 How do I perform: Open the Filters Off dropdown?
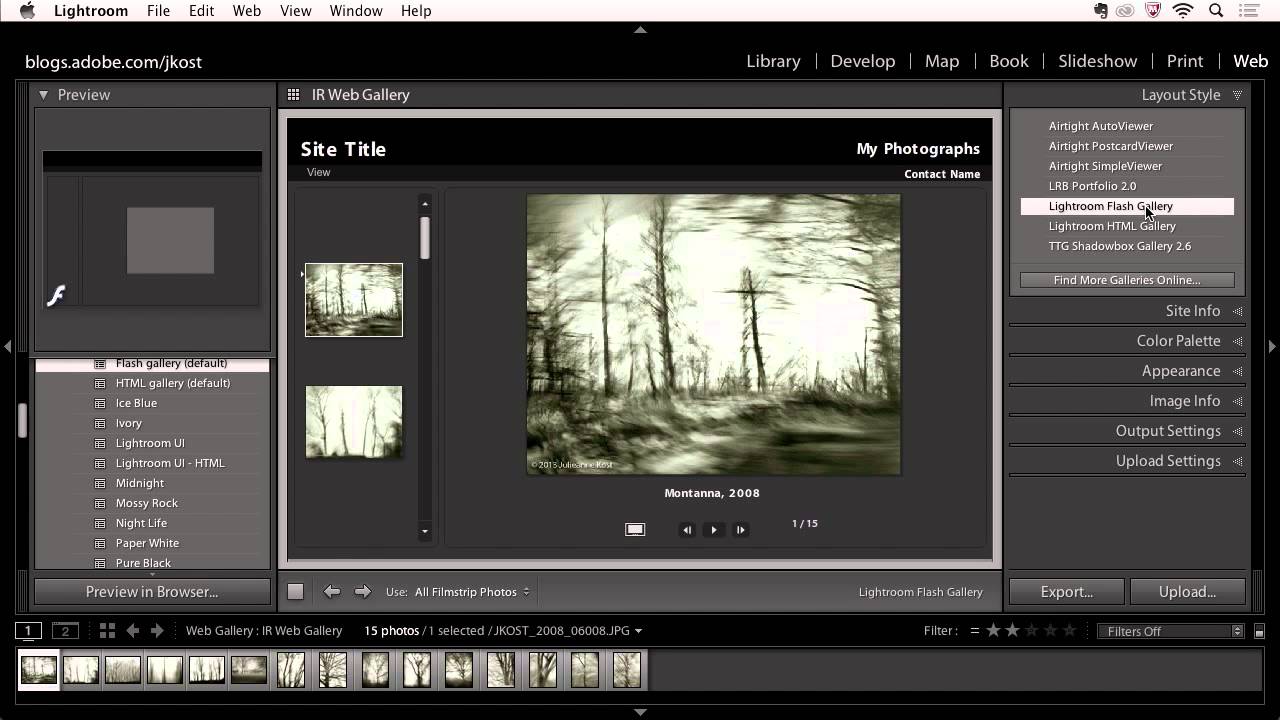click(1170, 631)
